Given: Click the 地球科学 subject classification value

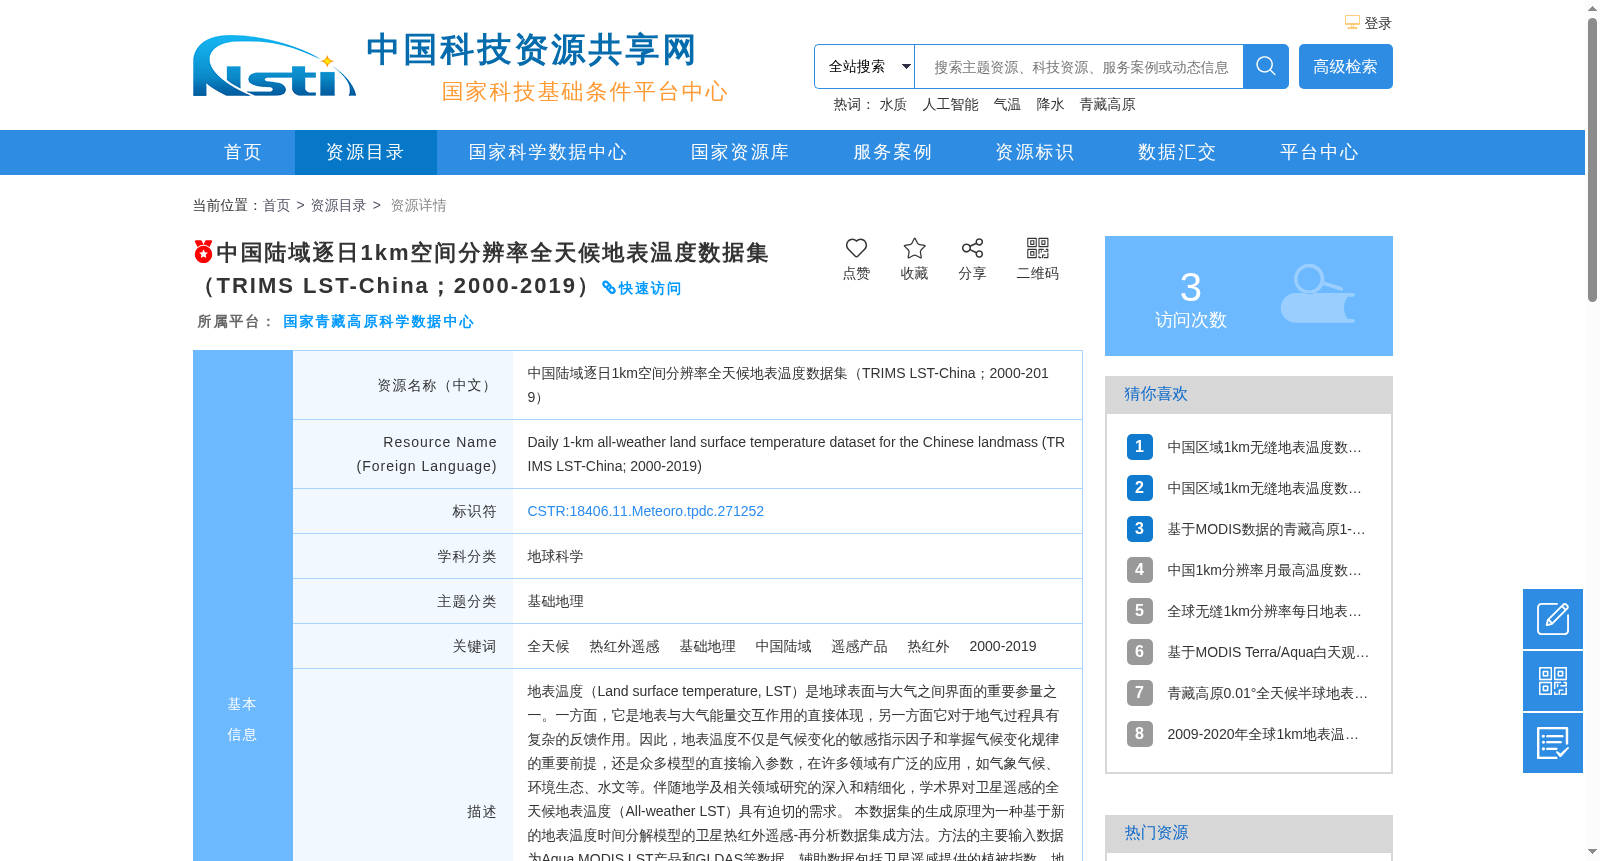Looking at the screenshot, I should pos(555,556).
